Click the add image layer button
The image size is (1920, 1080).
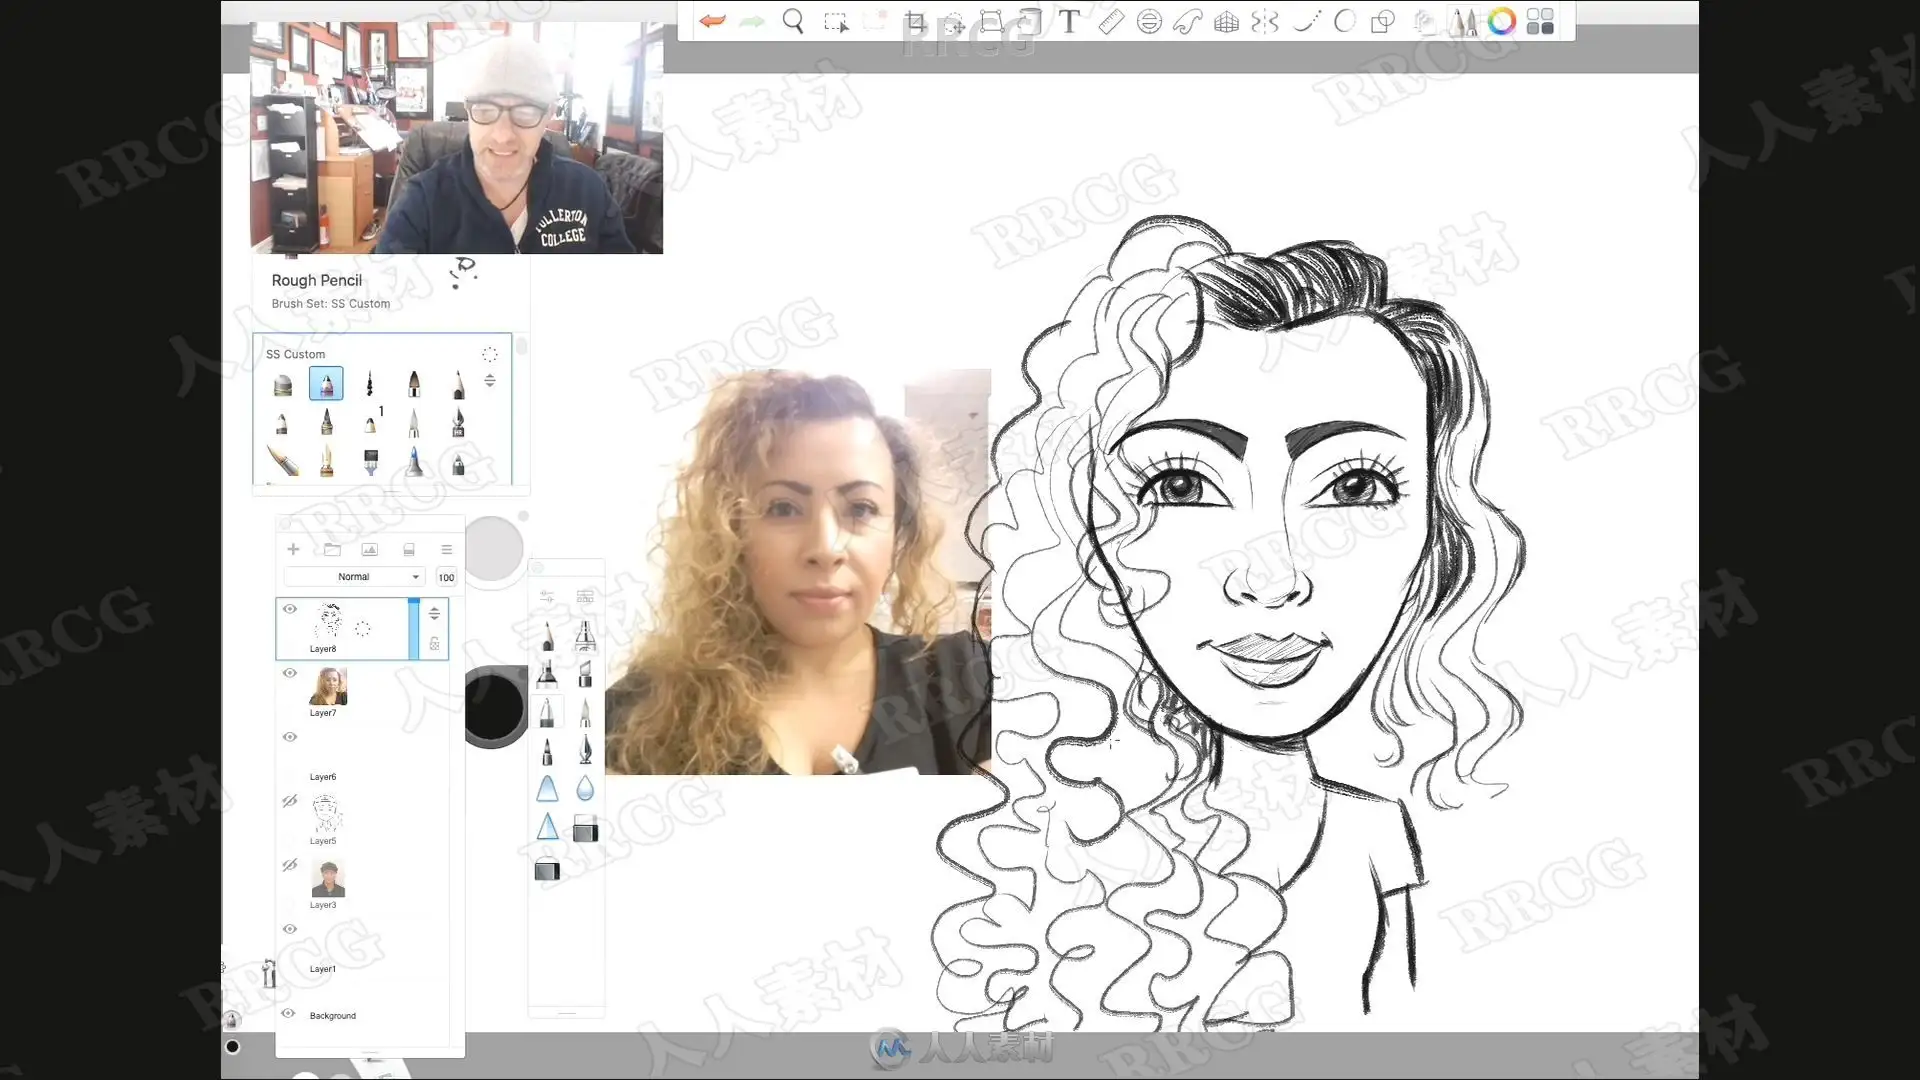click(x=370, y=549)
